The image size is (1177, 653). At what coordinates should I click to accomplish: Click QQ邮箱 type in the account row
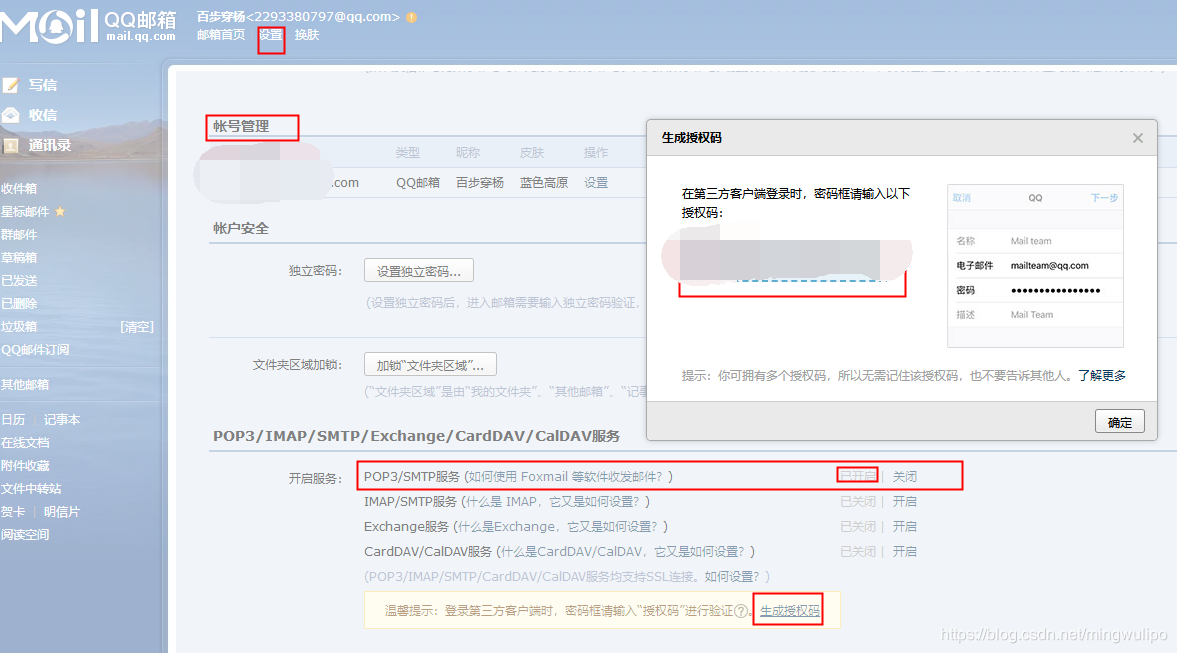pos(417,182)
